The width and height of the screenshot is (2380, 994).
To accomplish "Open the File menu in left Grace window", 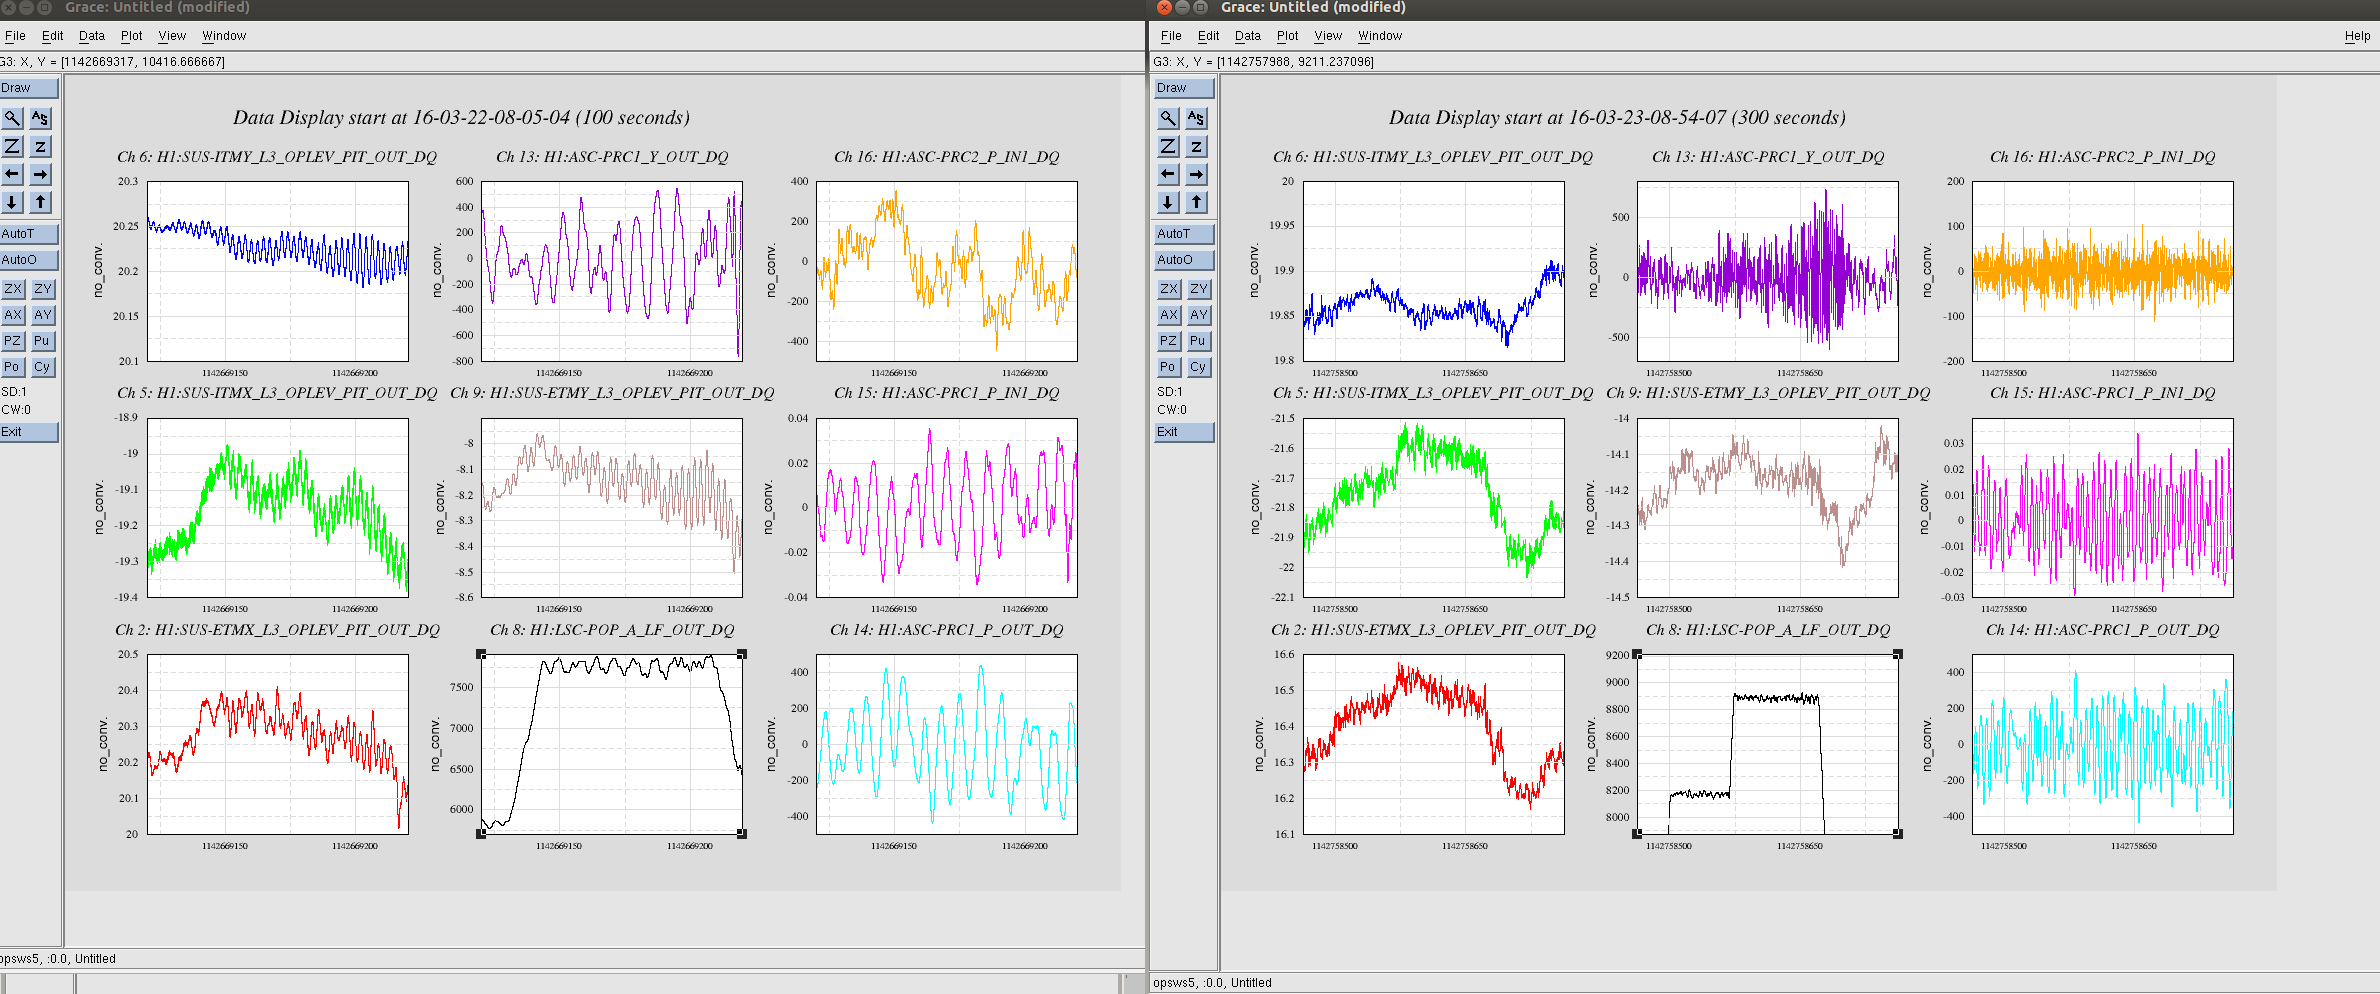I will (x=15, y=36).
